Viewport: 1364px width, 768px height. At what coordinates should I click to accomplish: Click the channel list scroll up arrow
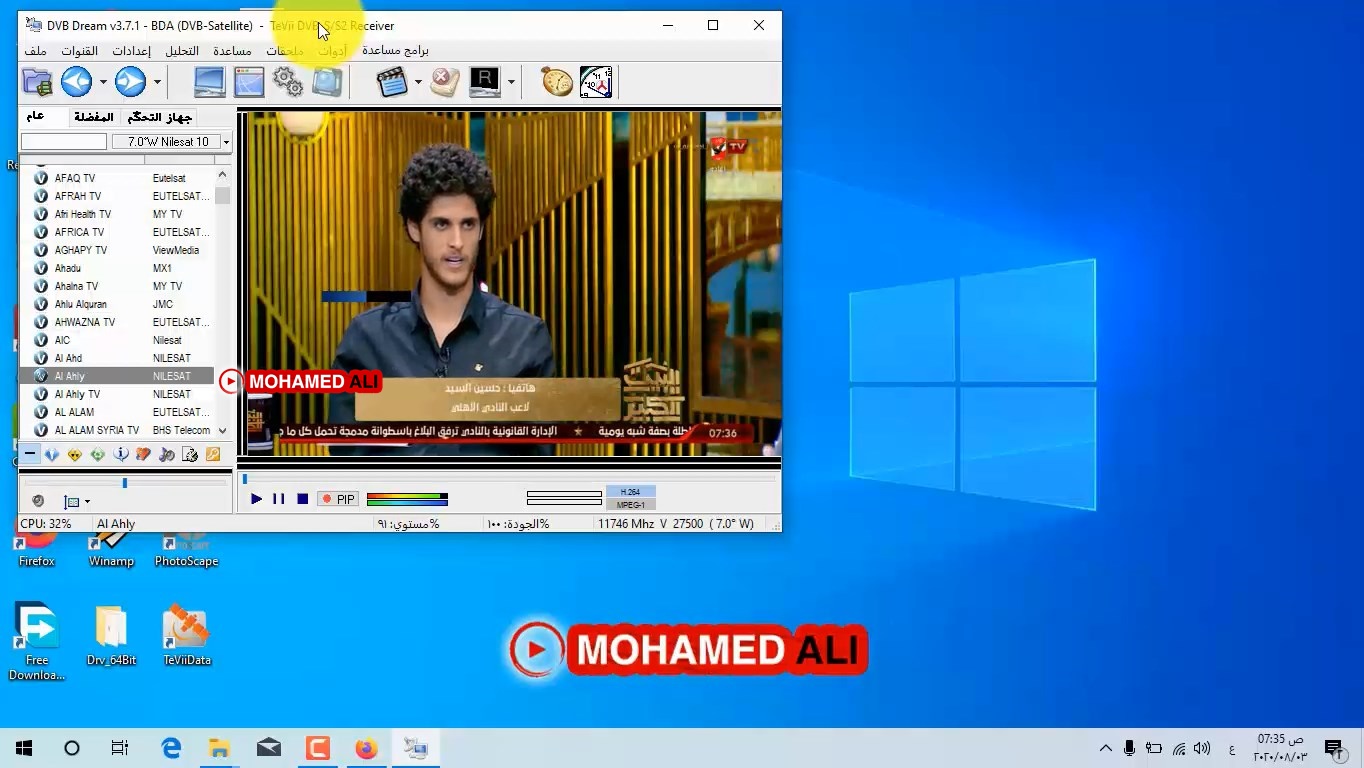[222, 175]
